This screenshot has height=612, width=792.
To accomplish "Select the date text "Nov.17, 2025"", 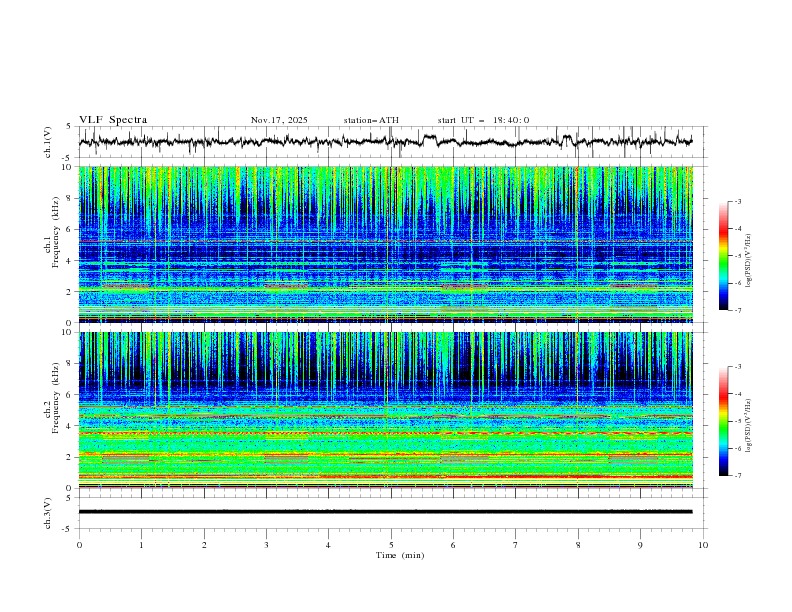I will (279, 120).
